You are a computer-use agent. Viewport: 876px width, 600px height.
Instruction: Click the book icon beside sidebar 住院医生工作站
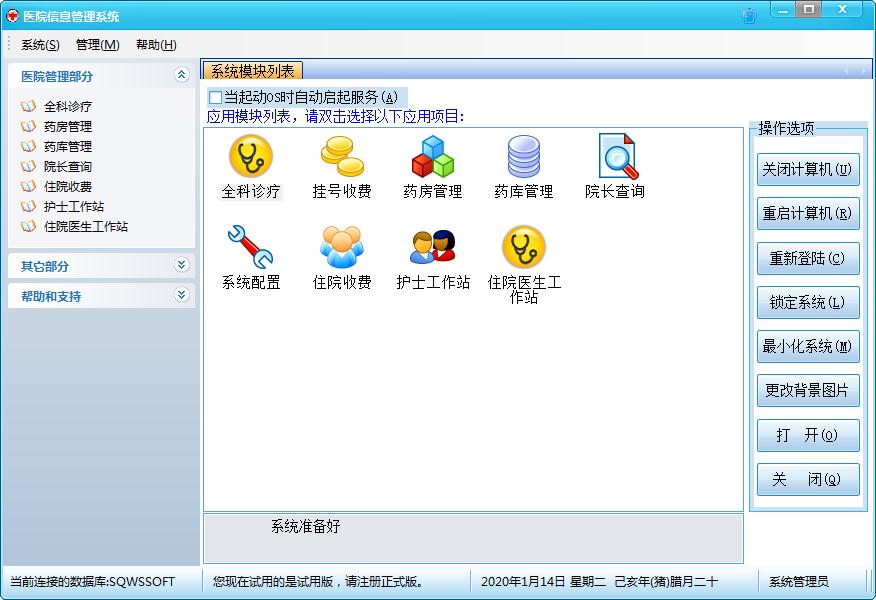coord(28,226)
